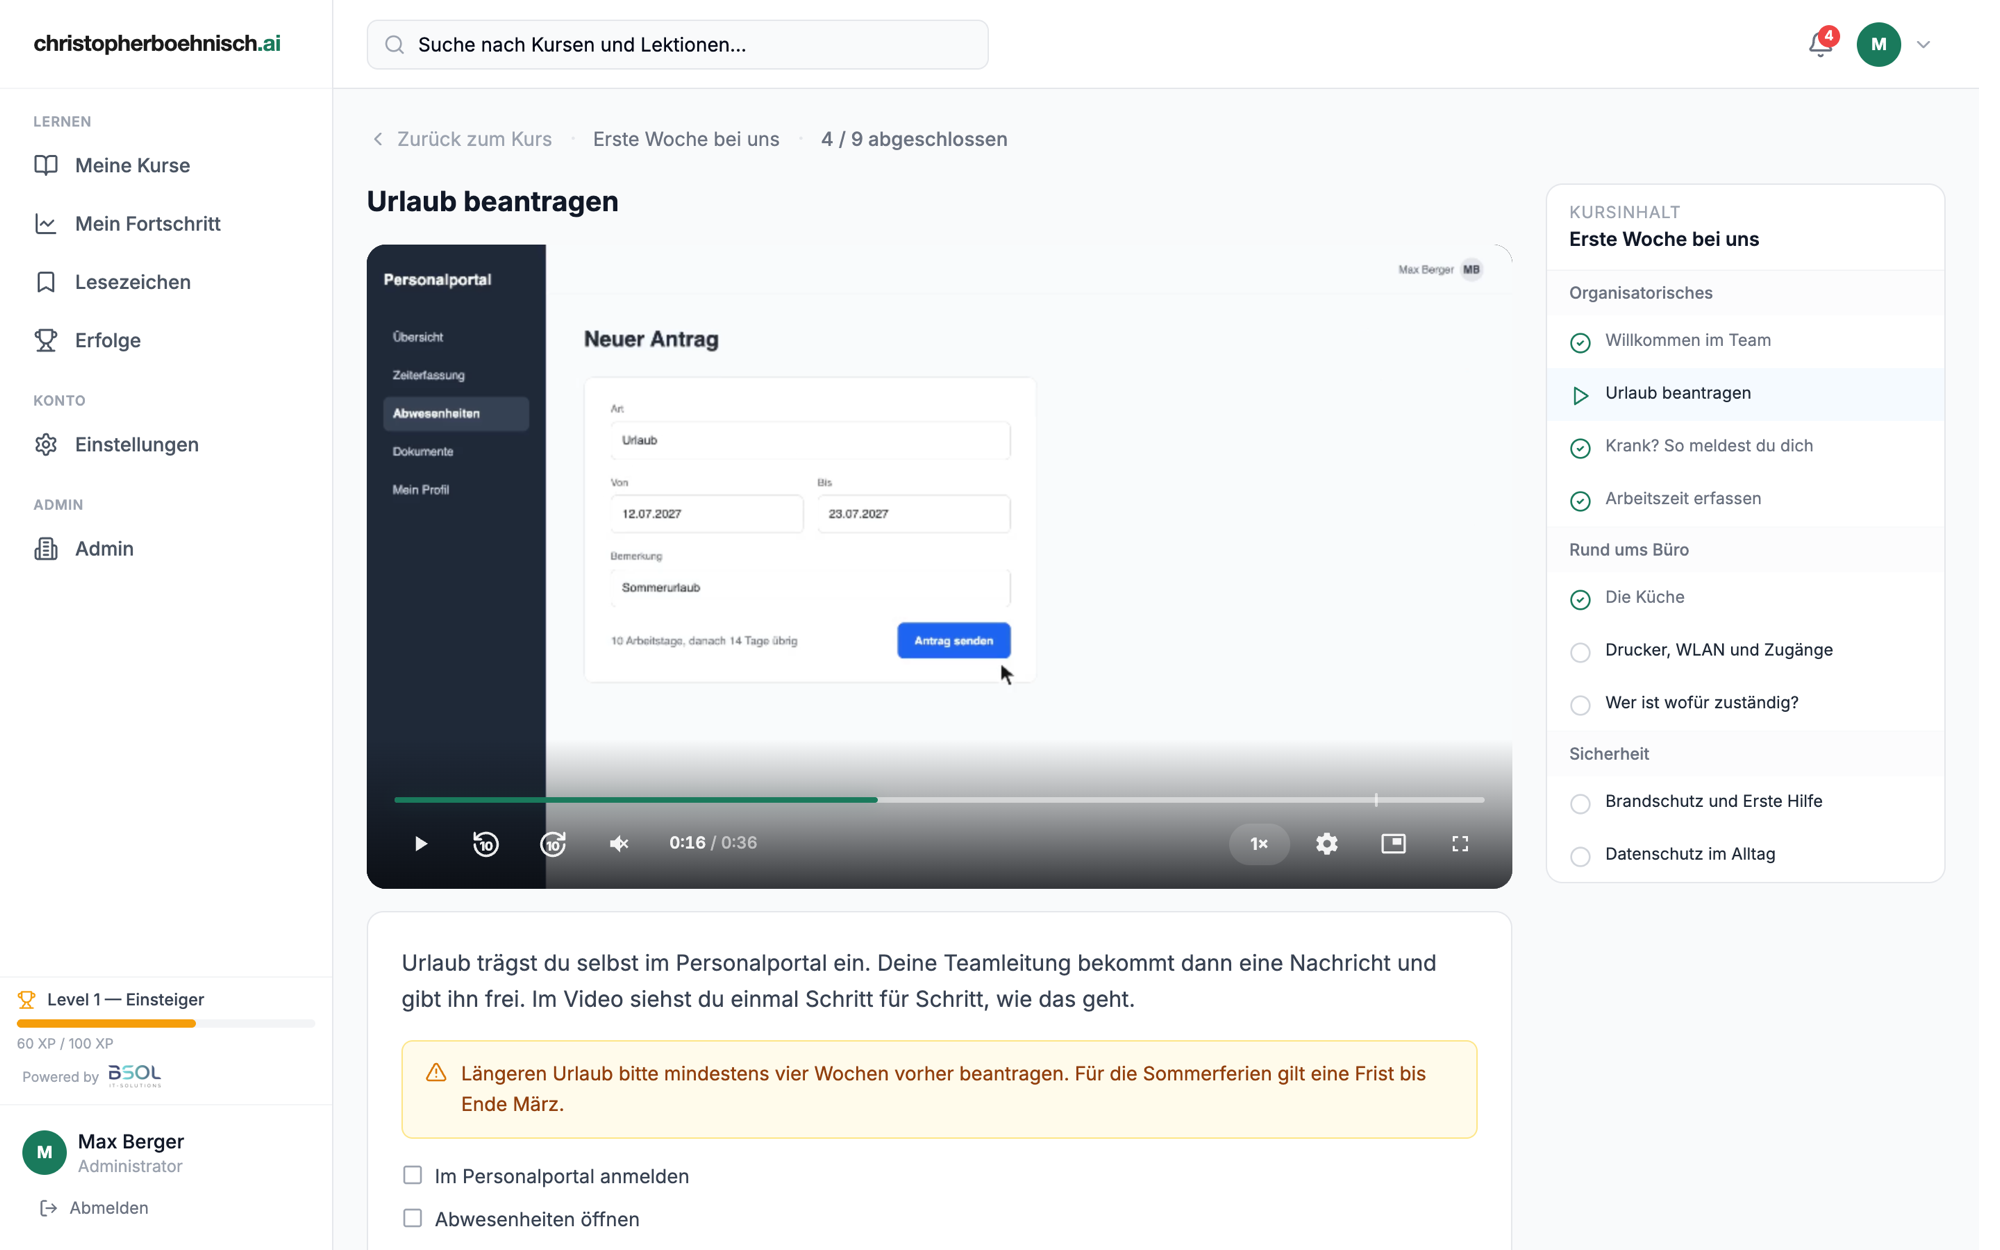
Task: Change playback speed 1× button
Action: coord(1259,843)
